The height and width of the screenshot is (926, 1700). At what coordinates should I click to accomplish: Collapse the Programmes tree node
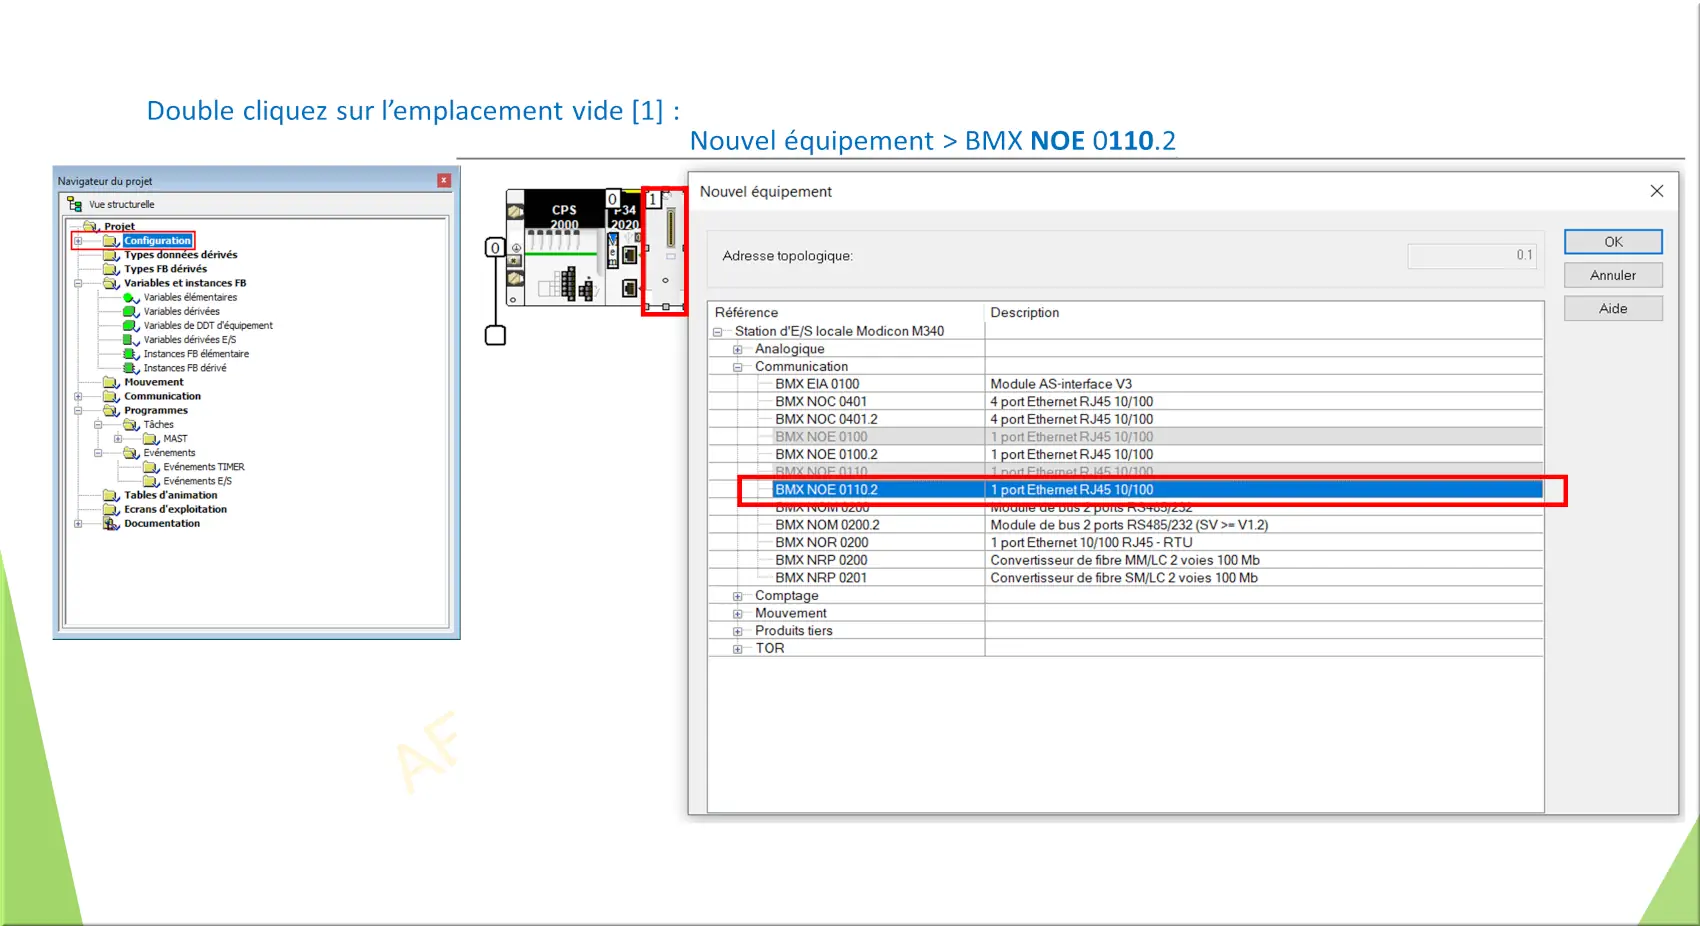click(x=78, y=410)
